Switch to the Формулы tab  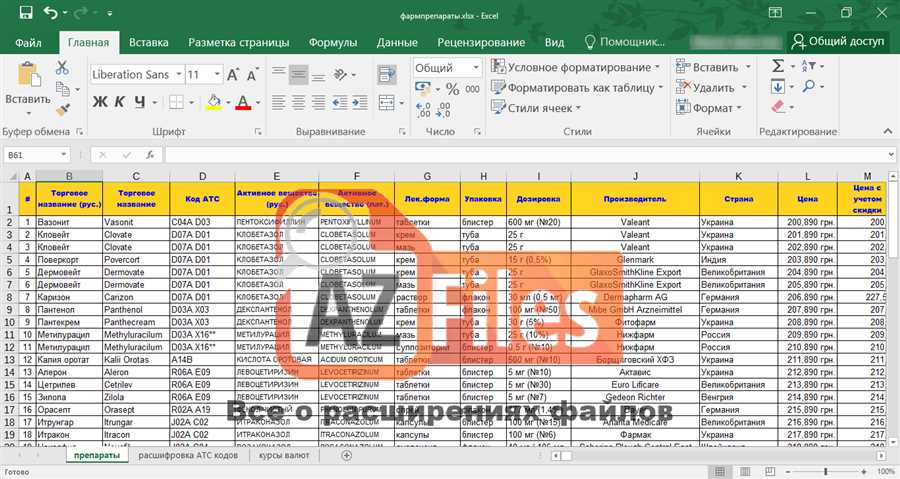click(333, 42)
